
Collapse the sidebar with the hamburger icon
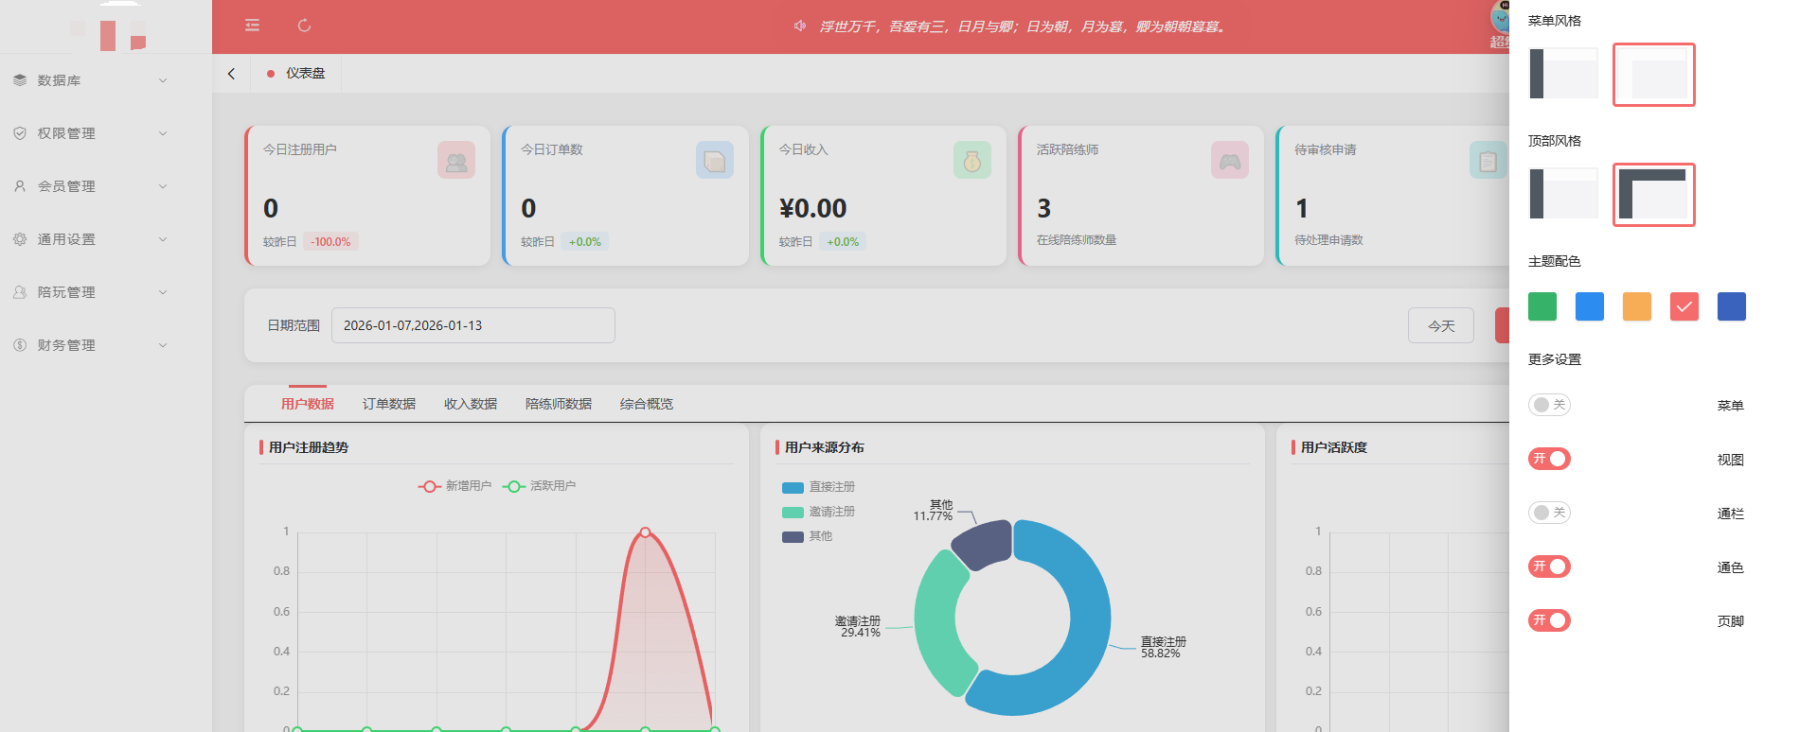click(x=252, y=25)
